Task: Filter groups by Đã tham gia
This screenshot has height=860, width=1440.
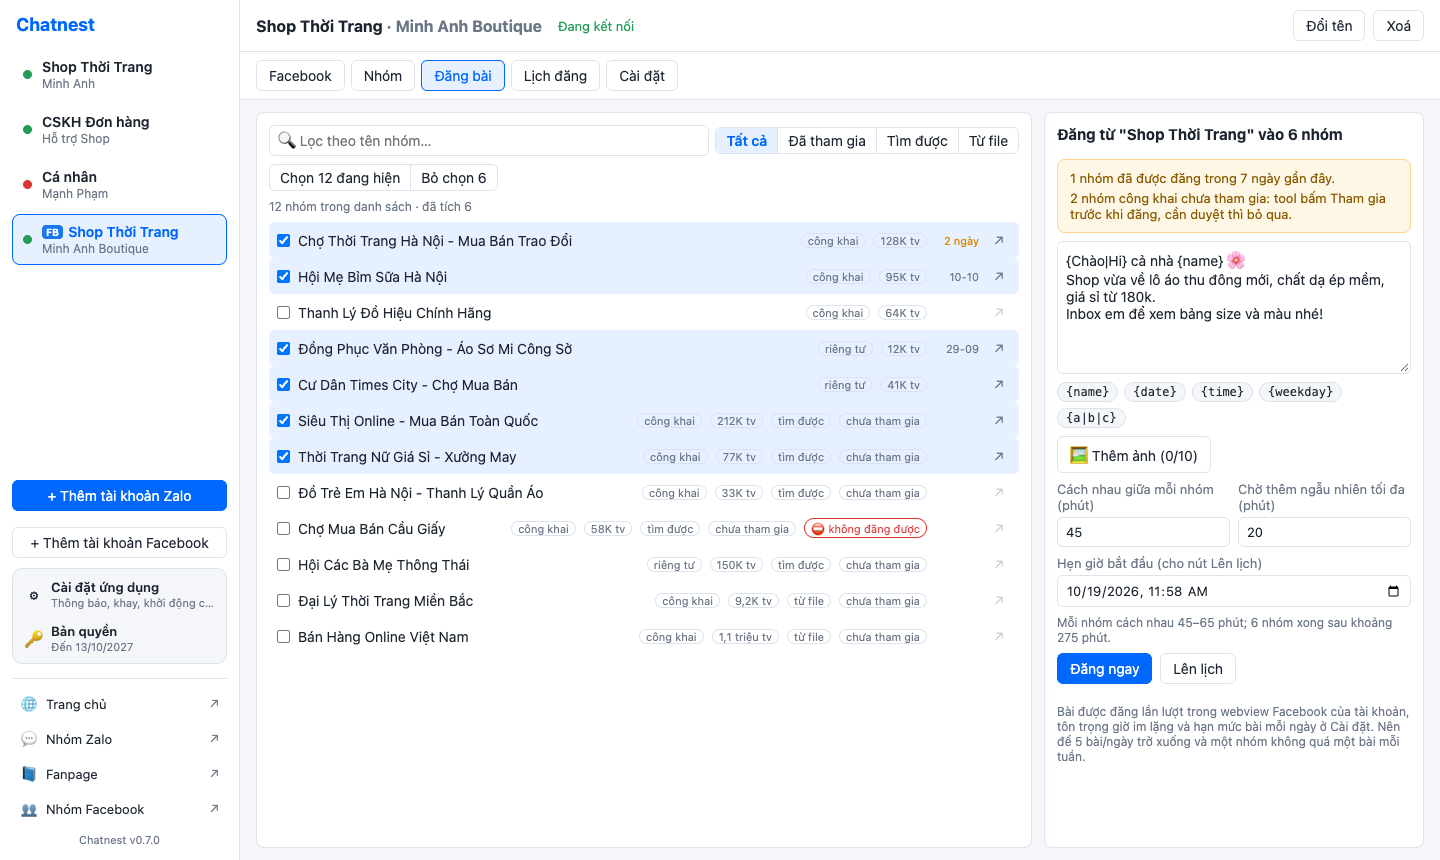Action: pyautogui.click(x=827, y=141)
